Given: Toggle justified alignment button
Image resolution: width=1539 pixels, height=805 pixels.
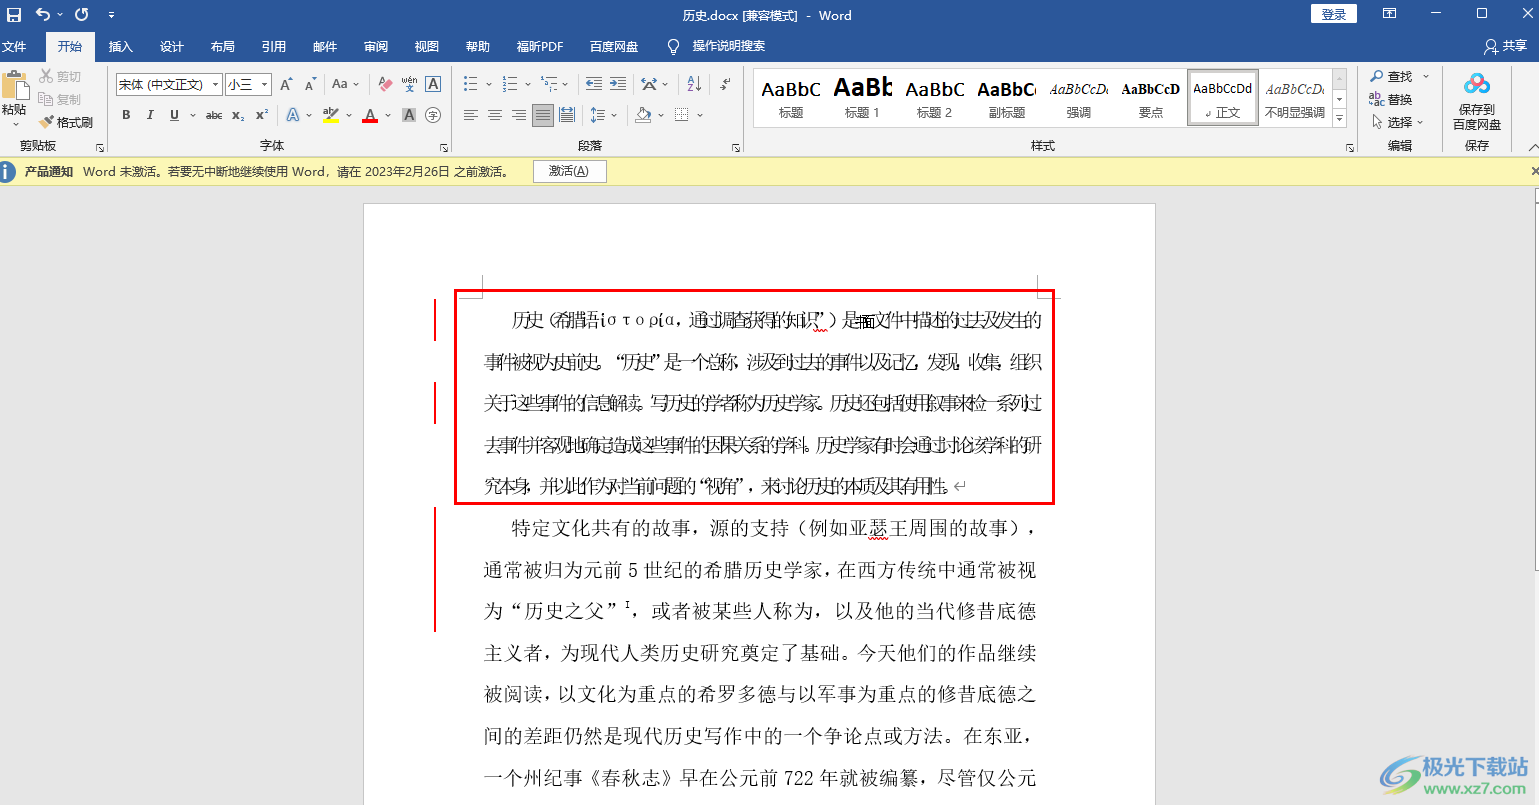Looking at the screenshot, I should pyautogui.click(x=543, y=116).
